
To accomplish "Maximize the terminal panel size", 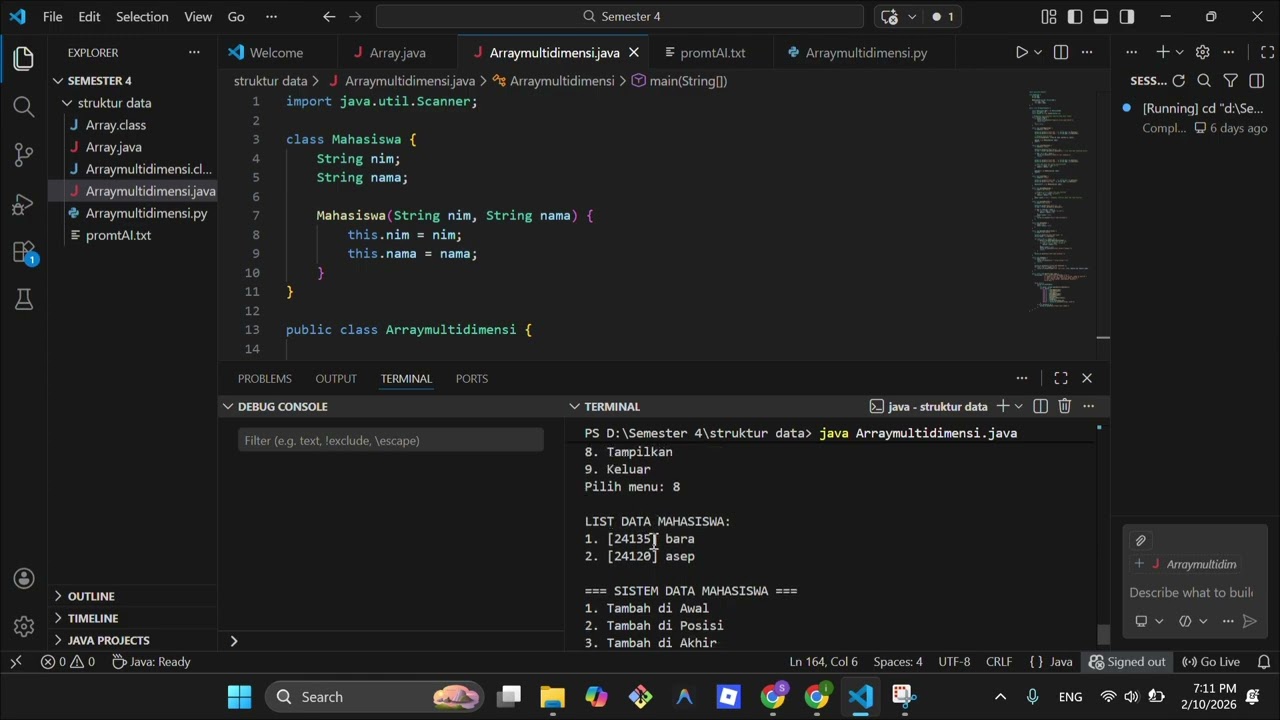I will pos(1061,378).
